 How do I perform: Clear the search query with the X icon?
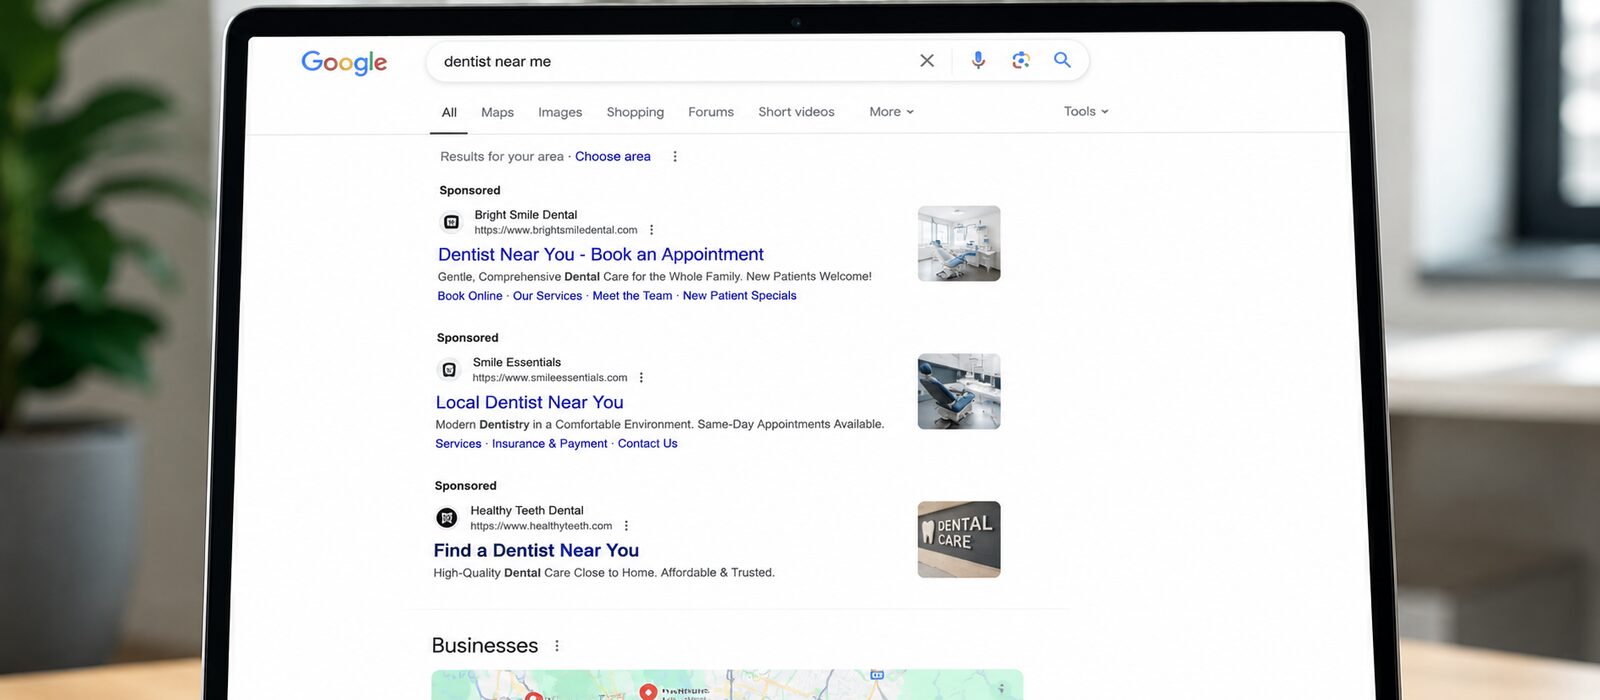click(x=927, y=61)
